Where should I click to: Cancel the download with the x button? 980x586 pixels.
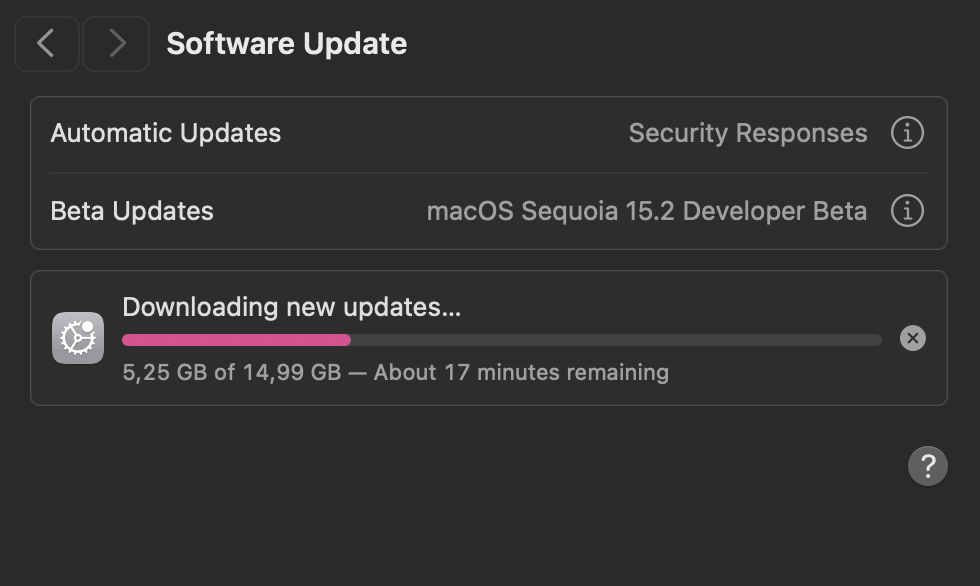912,338
